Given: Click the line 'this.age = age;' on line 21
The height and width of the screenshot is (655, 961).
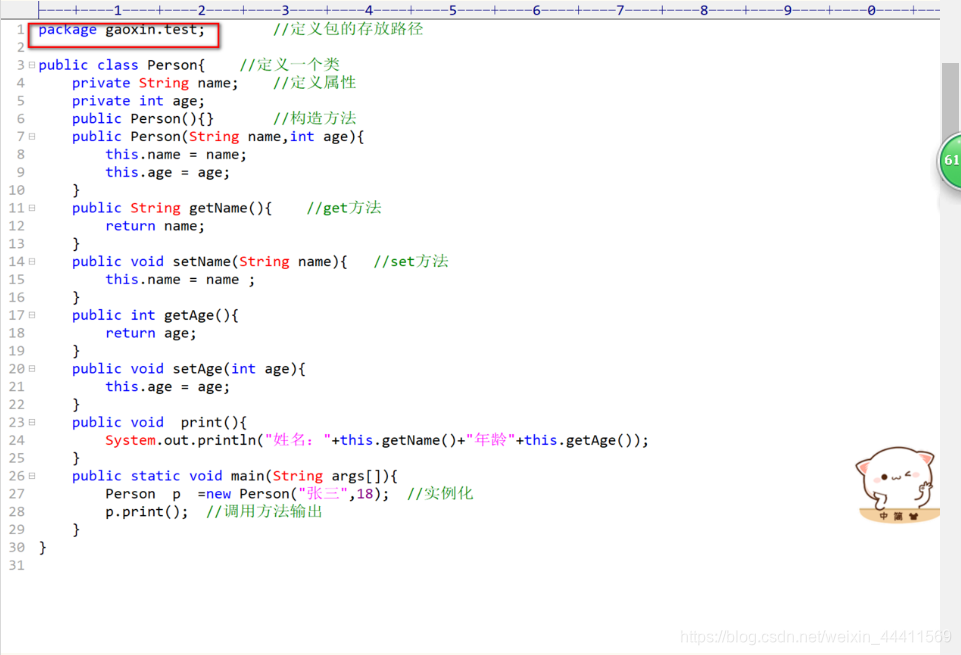Looking at the screenshot, I should click(x=168, y=387).
